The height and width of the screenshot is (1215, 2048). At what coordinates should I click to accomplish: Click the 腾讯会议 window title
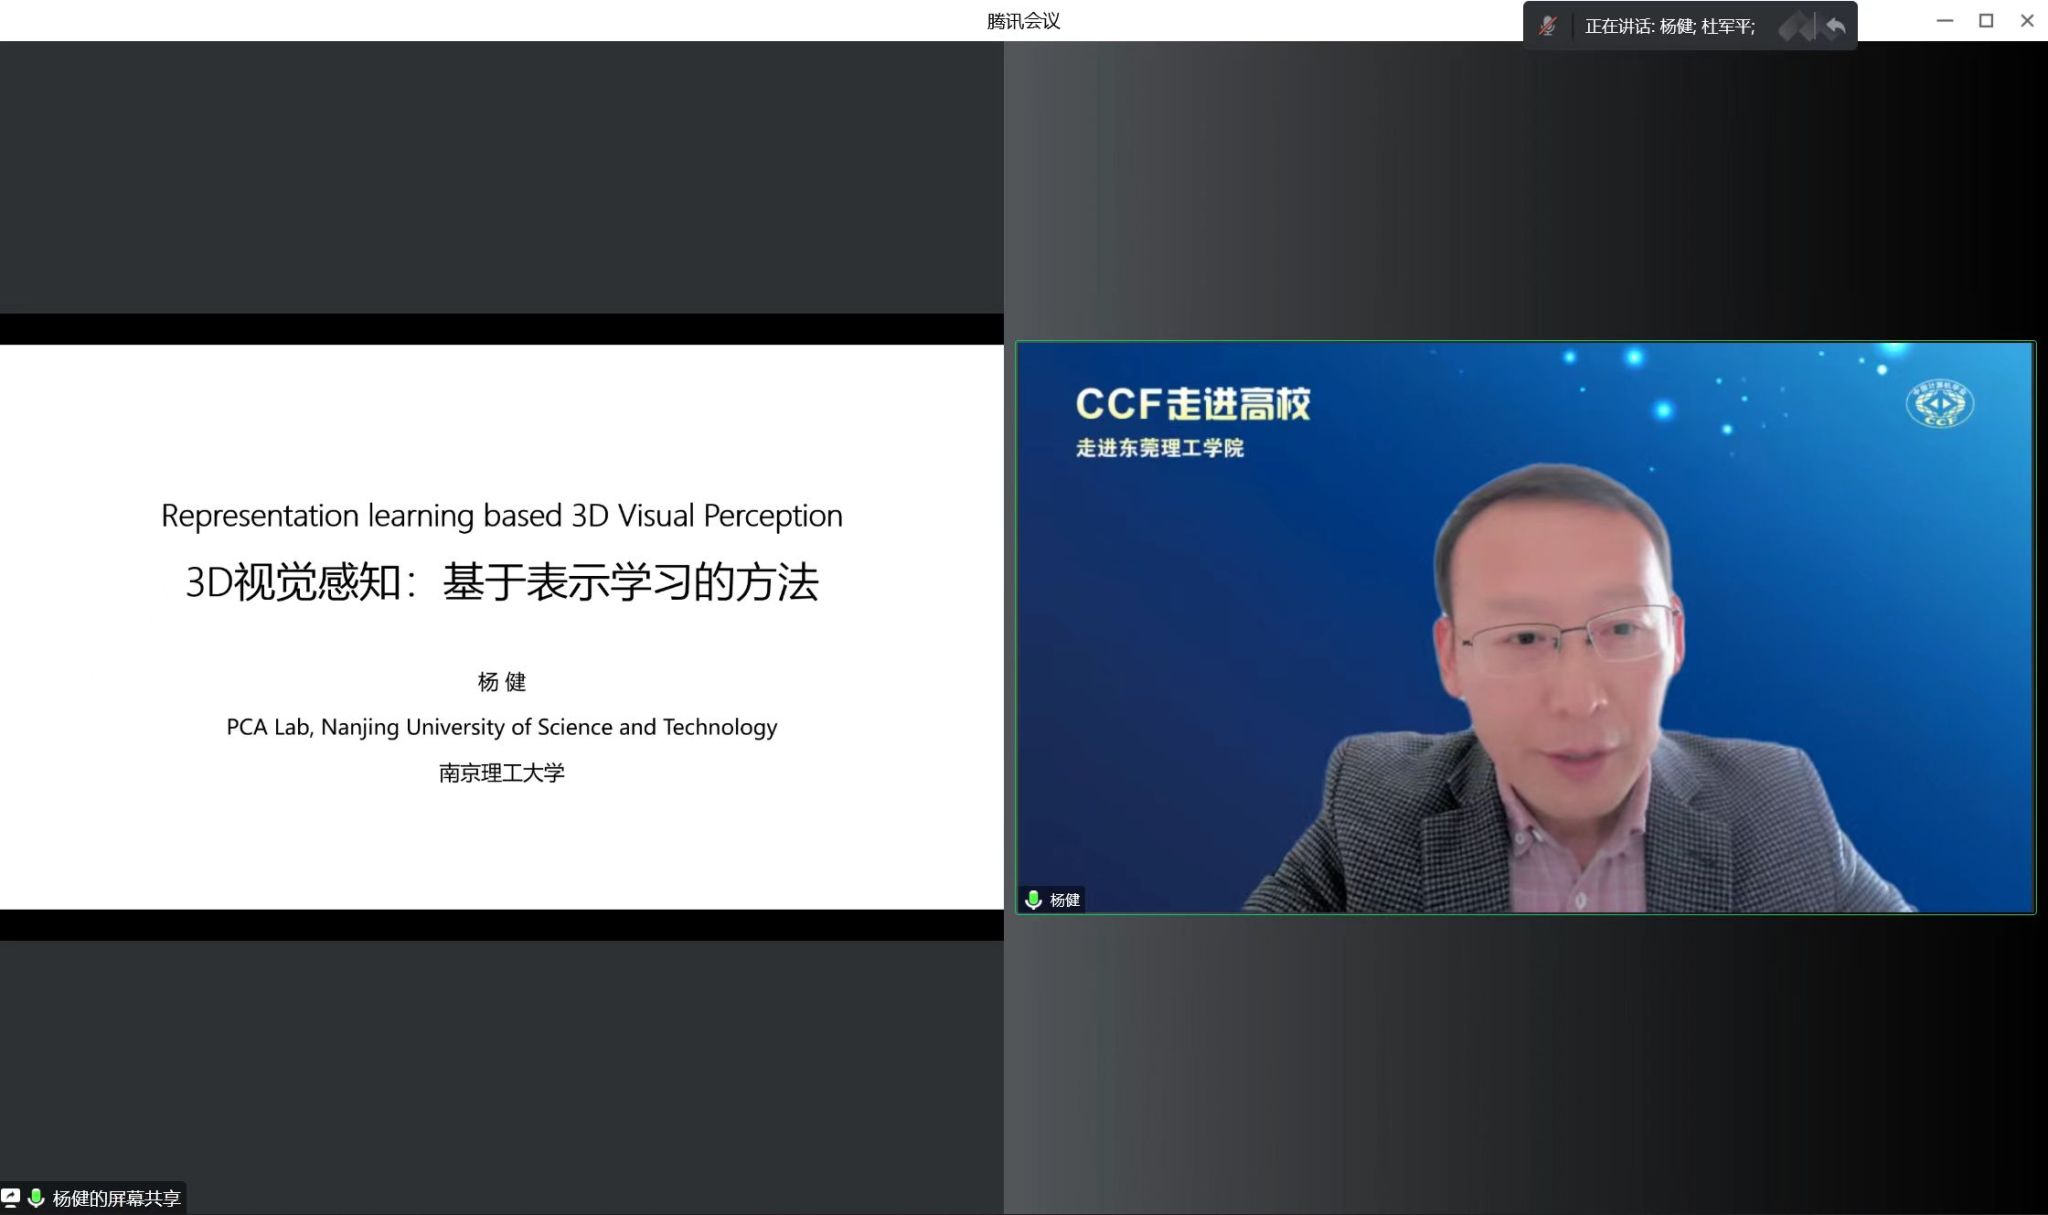pos(1023,21)
